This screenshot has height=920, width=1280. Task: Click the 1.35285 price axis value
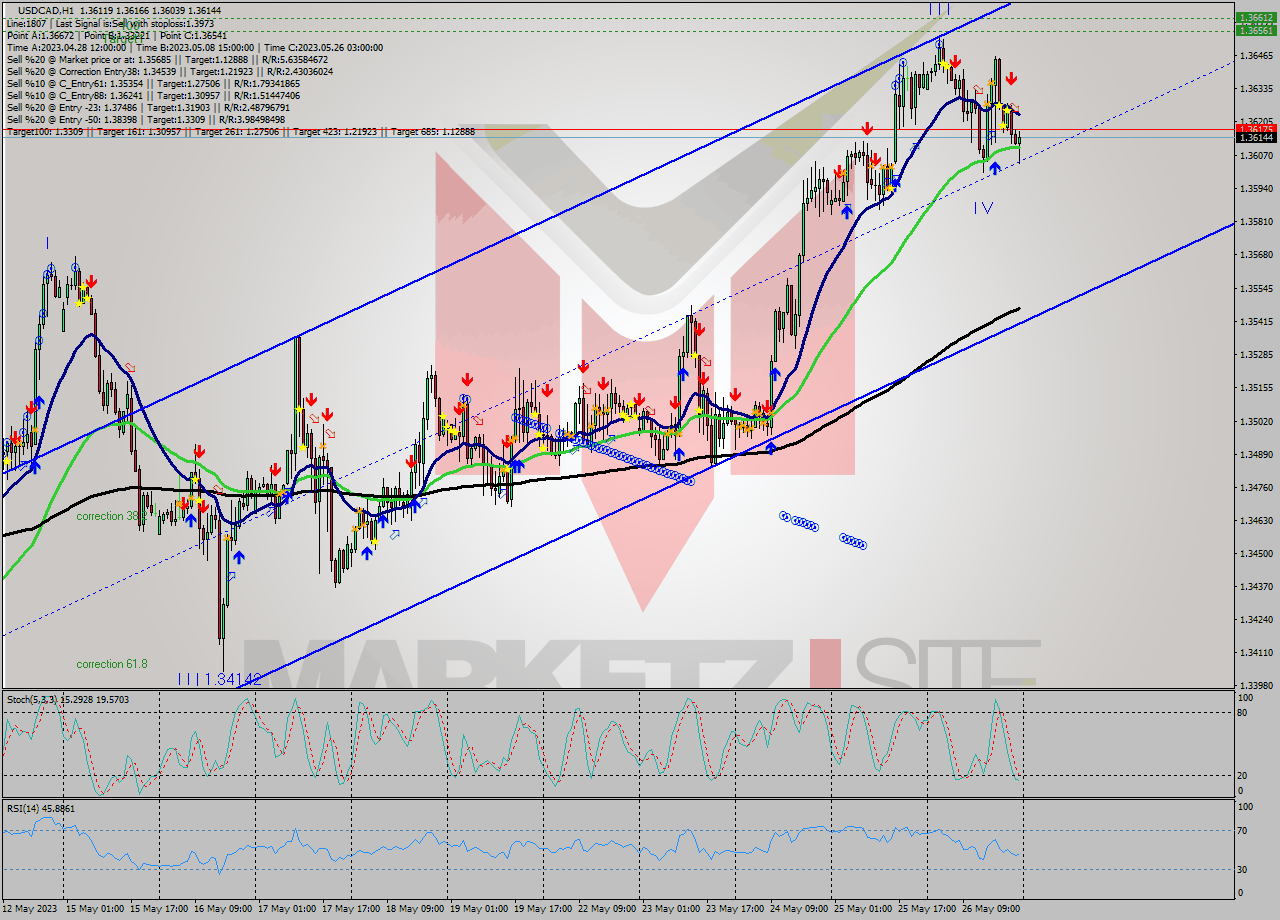click(x=1255, y=354)
